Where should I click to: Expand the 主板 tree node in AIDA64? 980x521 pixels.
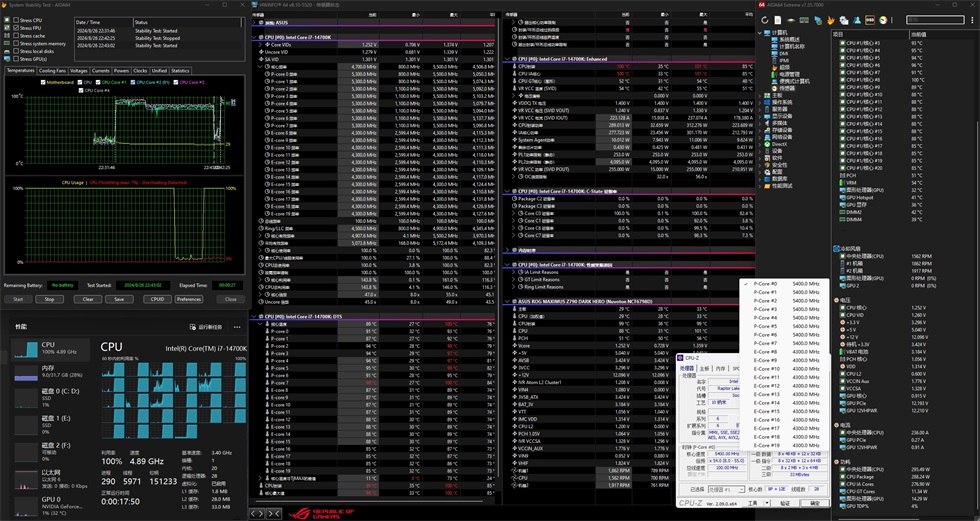pyautogui.click(x=759, y=96)
